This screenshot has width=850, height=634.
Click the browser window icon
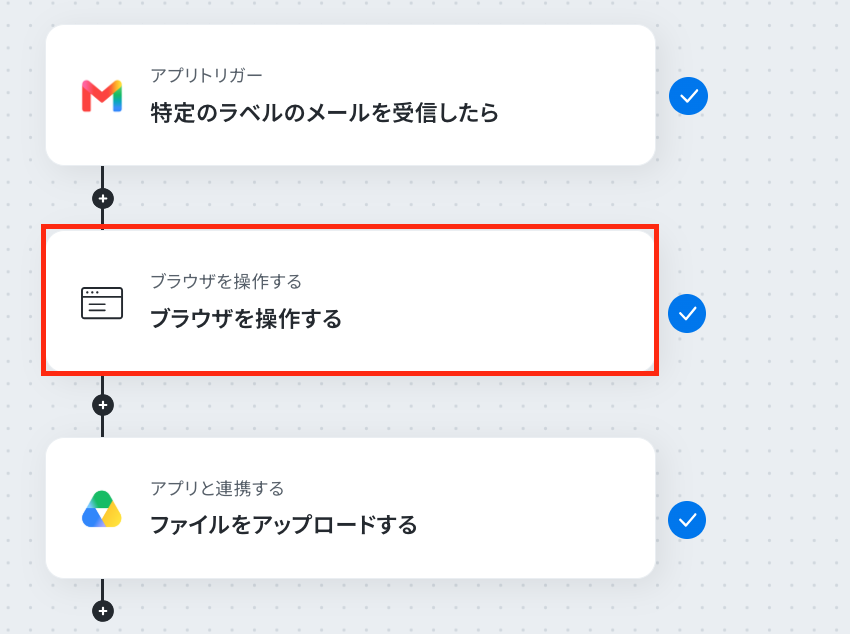tap(102, 303)
